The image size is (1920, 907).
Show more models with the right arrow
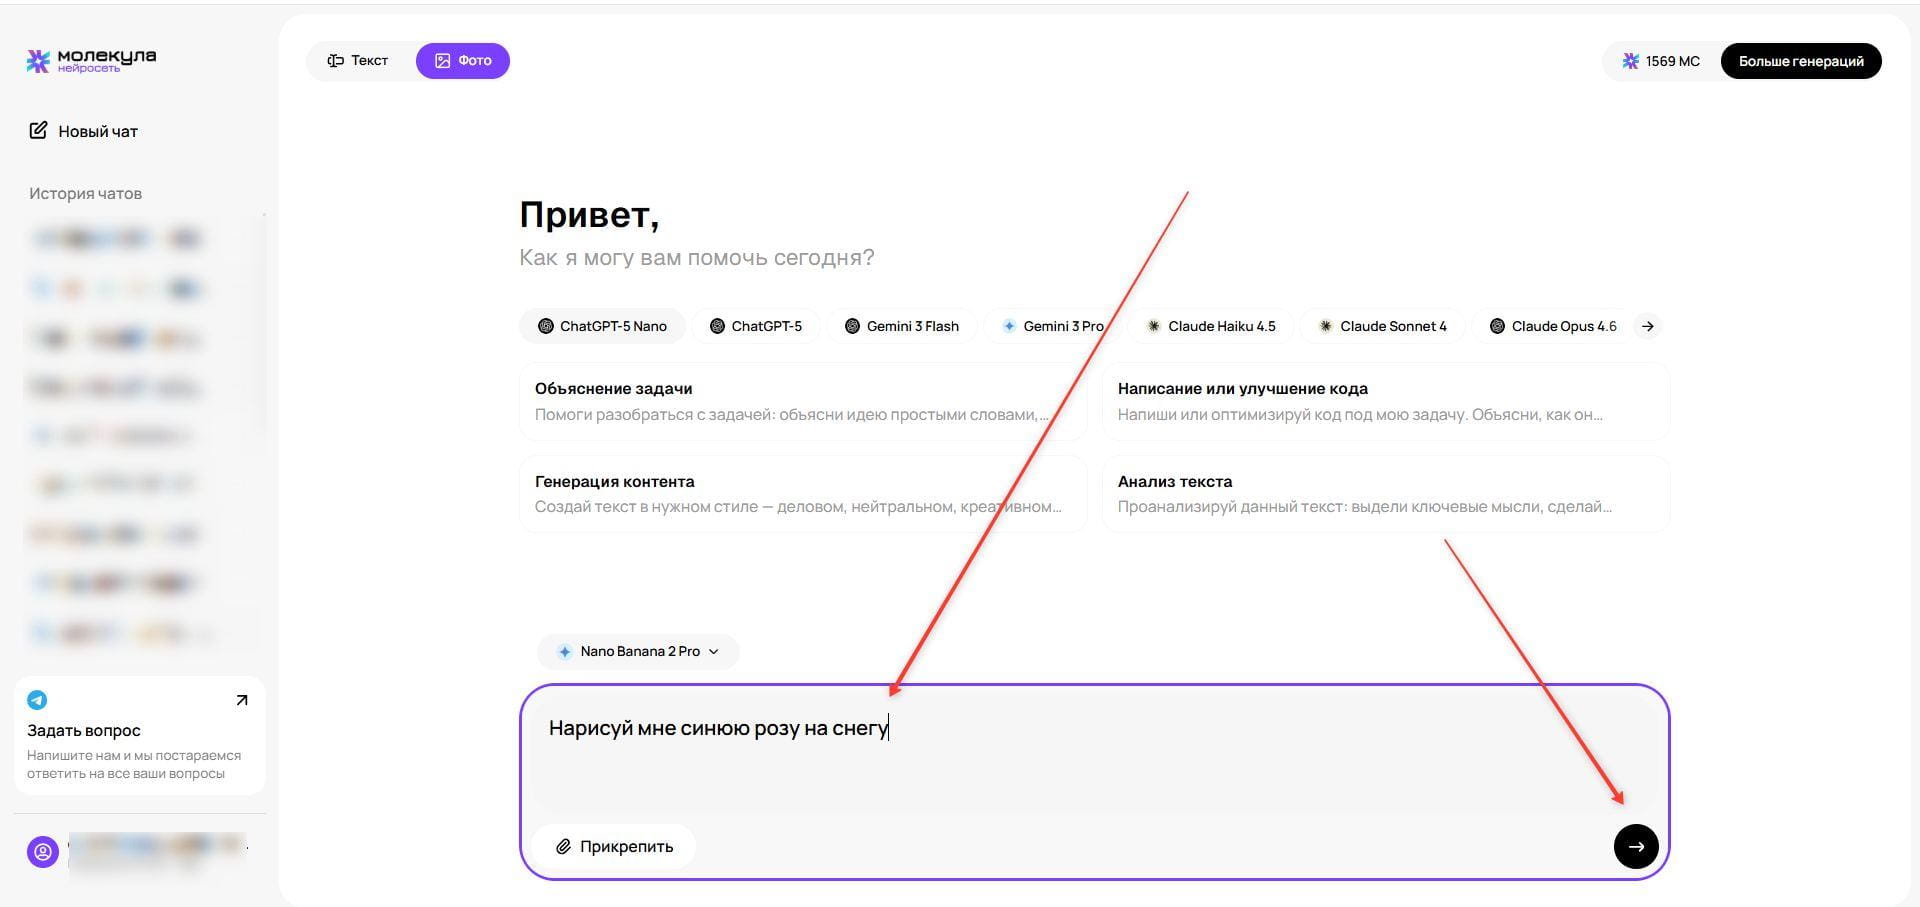coord(1648,326)
